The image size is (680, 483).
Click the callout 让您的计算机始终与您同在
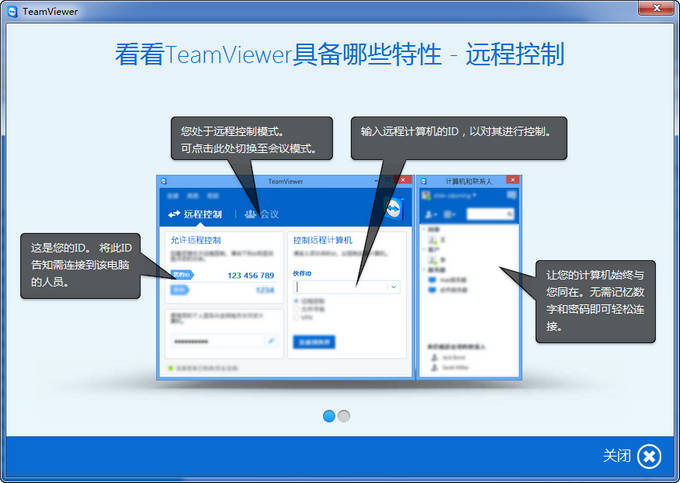pos(595,301)
